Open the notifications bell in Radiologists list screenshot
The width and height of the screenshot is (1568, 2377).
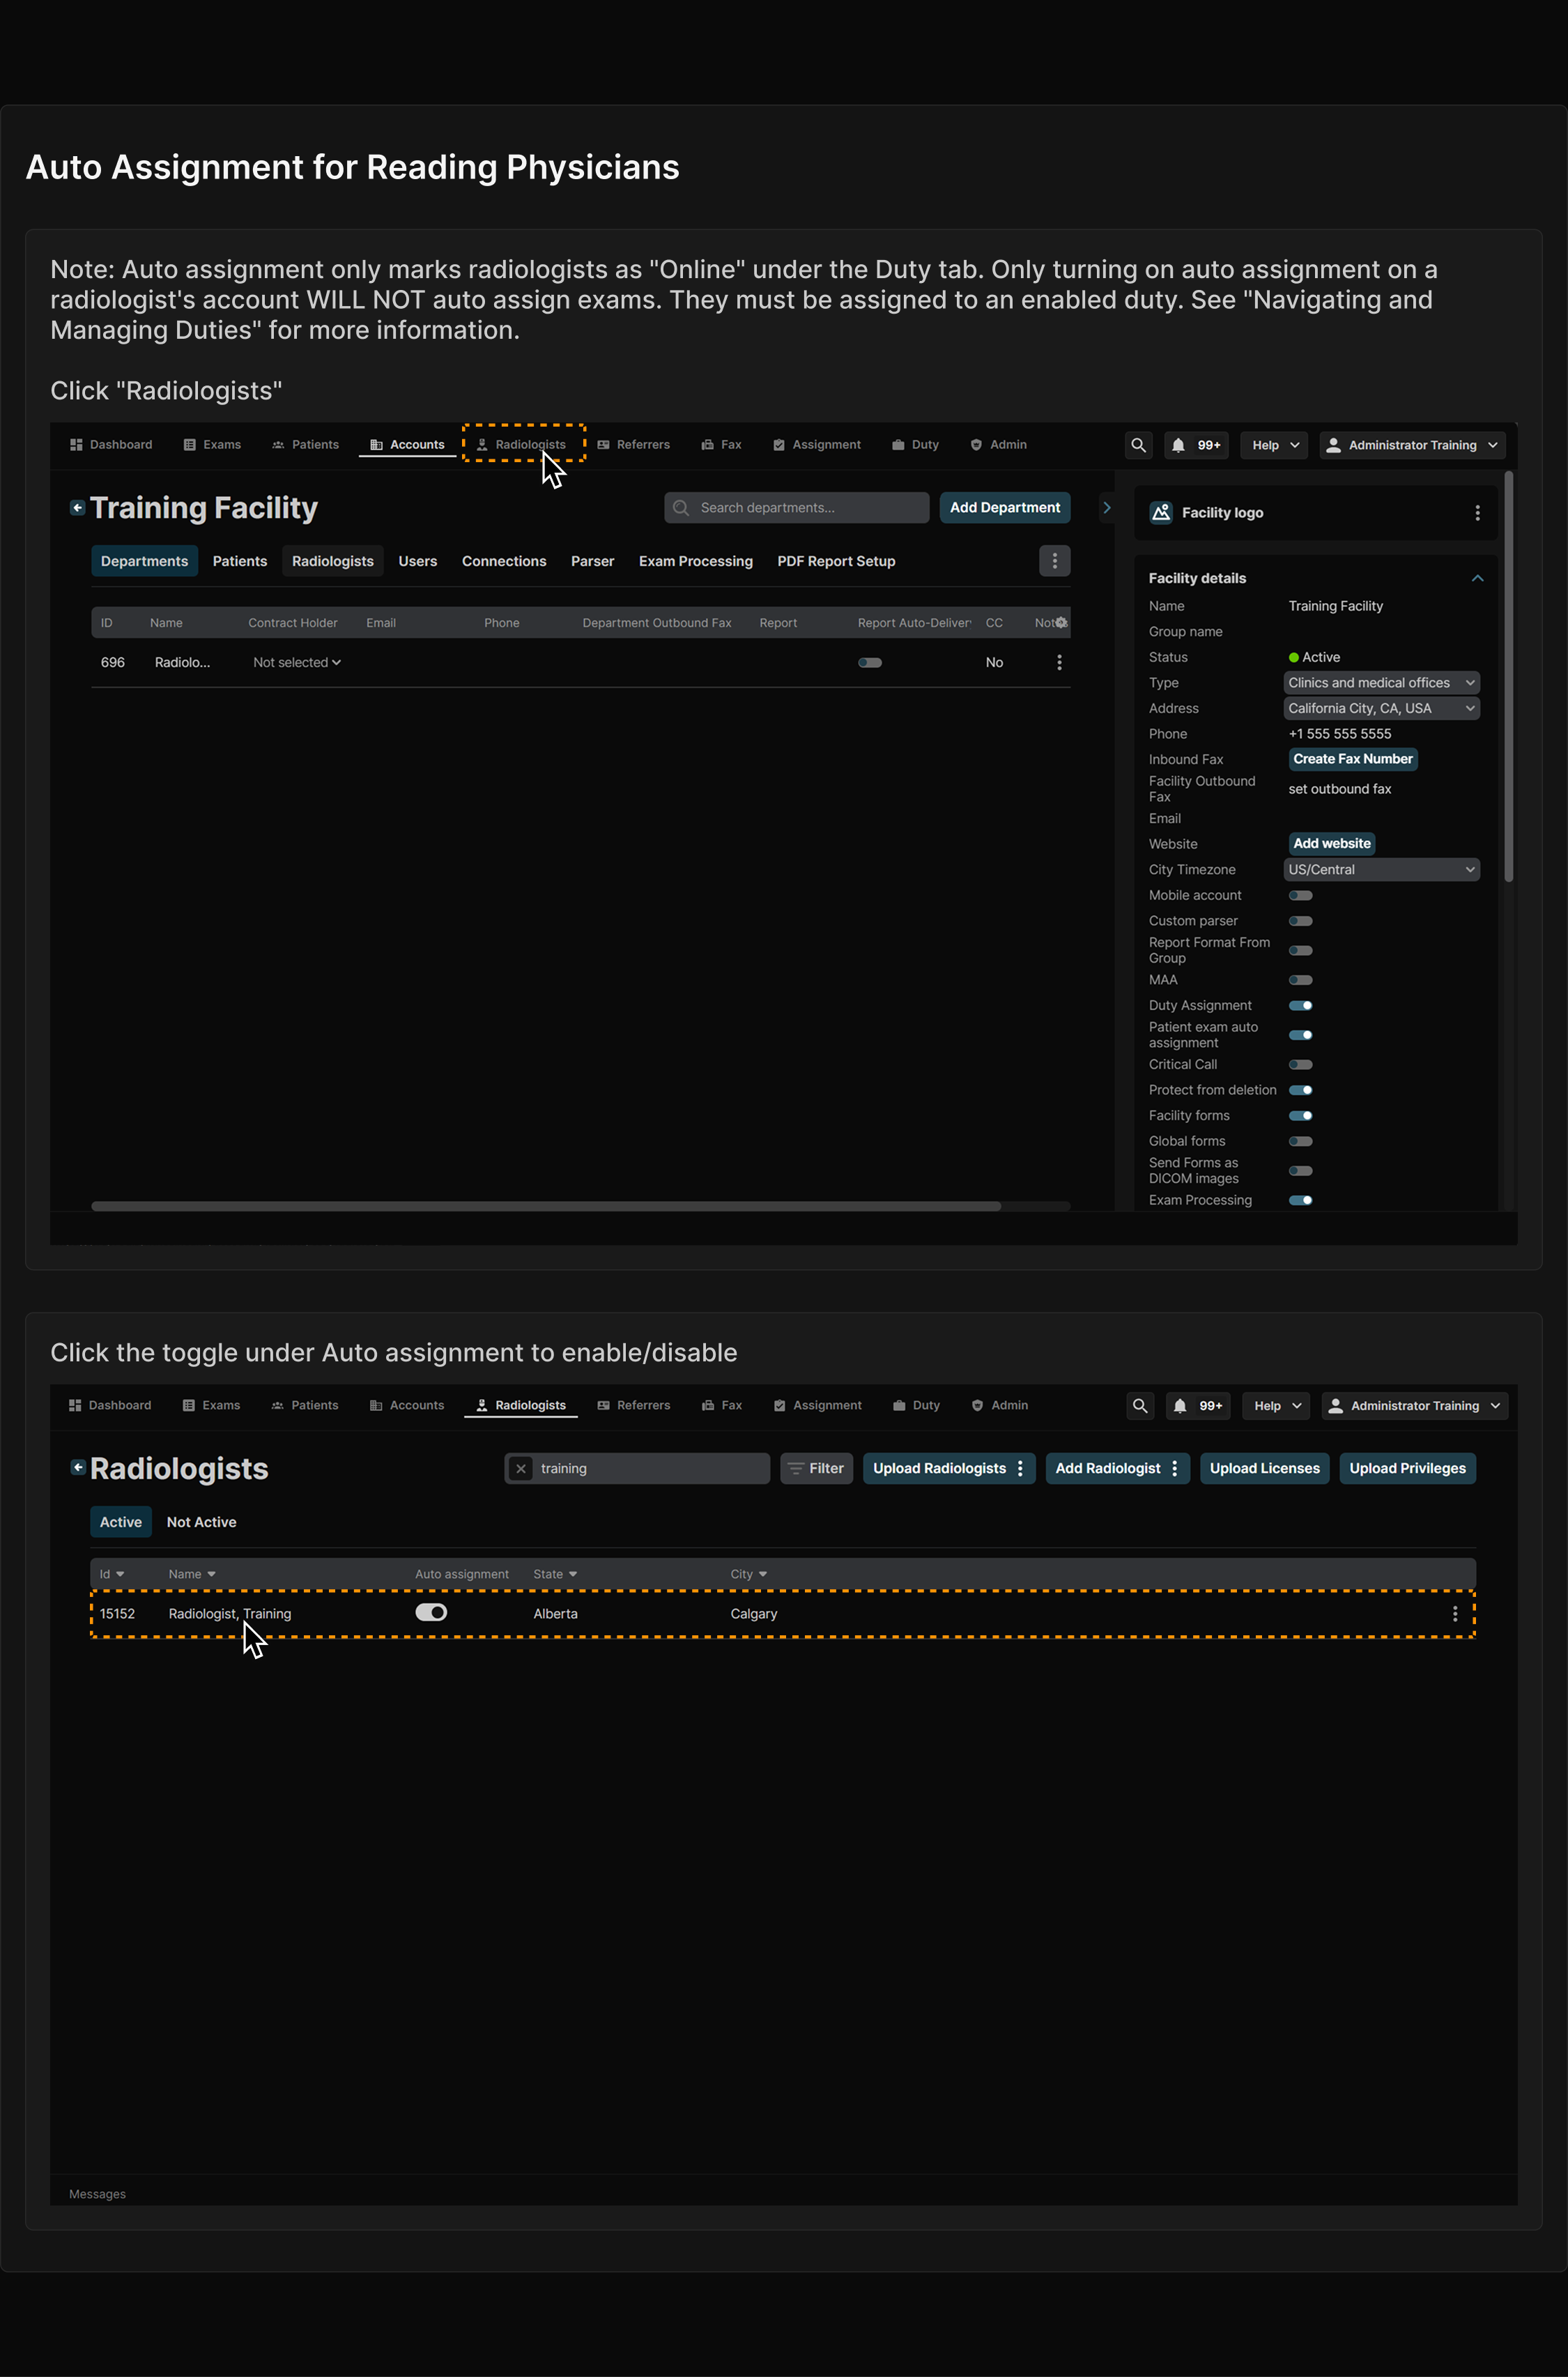coord(1180,1405)
